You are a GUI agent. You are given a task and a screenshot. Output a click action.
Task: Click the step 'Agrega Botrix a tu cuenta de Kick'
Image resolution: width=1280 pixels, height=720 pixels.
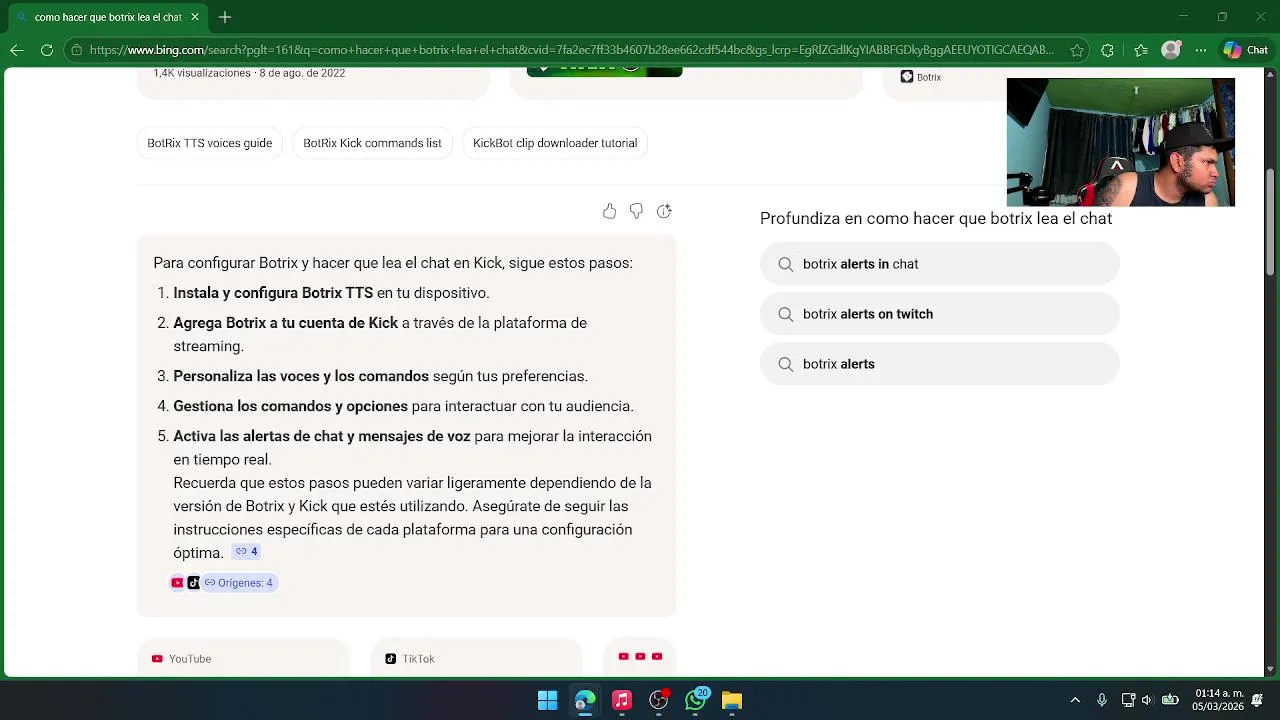coord(285,323)
